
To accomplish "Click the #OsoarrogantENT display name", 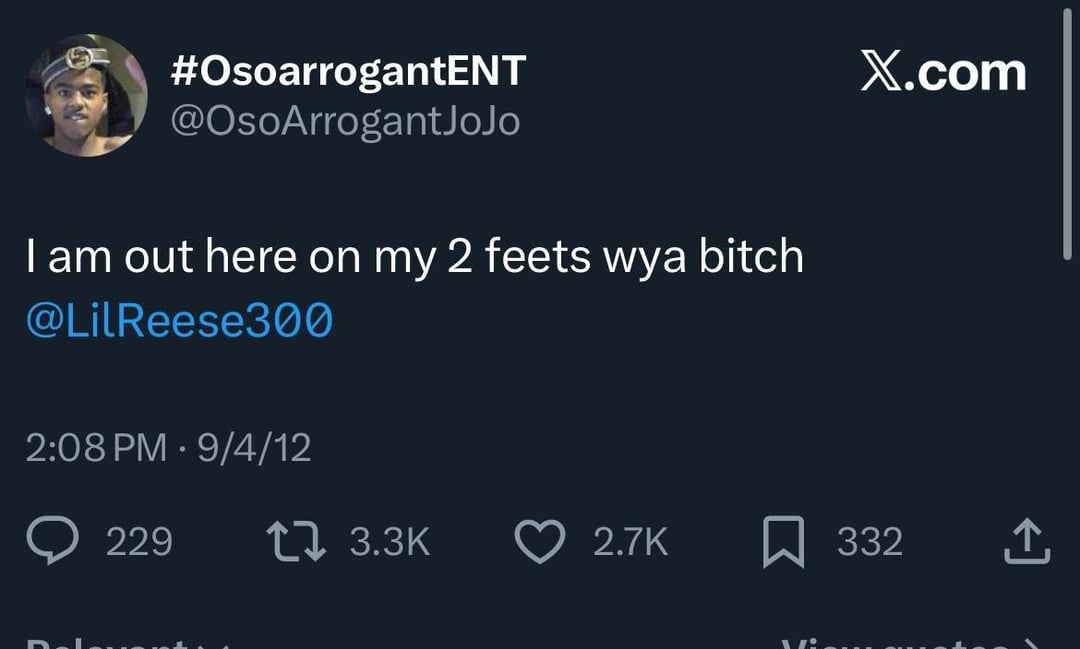I will coord(348,71).
